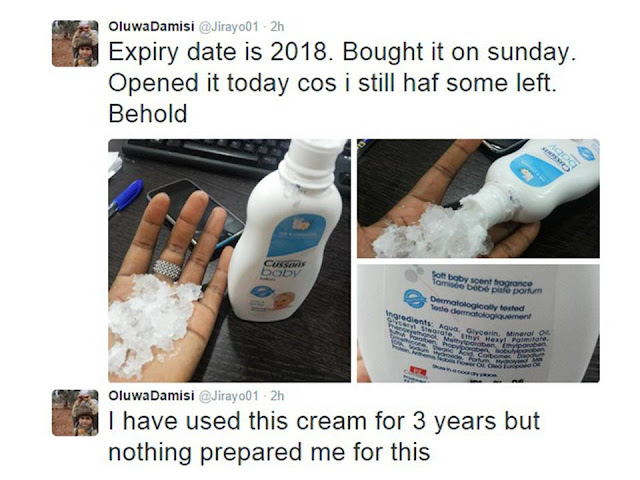
Task: Click the 'nothing prepared me for this' line
Action: [269, 452]
